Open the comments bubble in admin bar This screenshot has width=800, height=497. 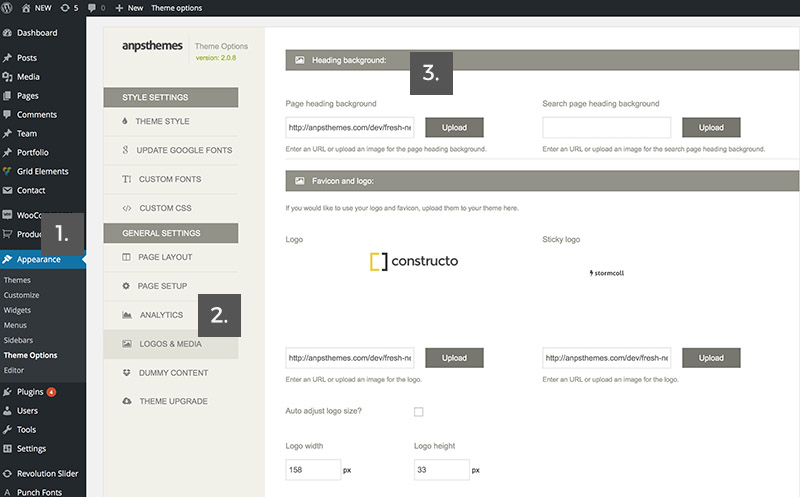(96, 8)
